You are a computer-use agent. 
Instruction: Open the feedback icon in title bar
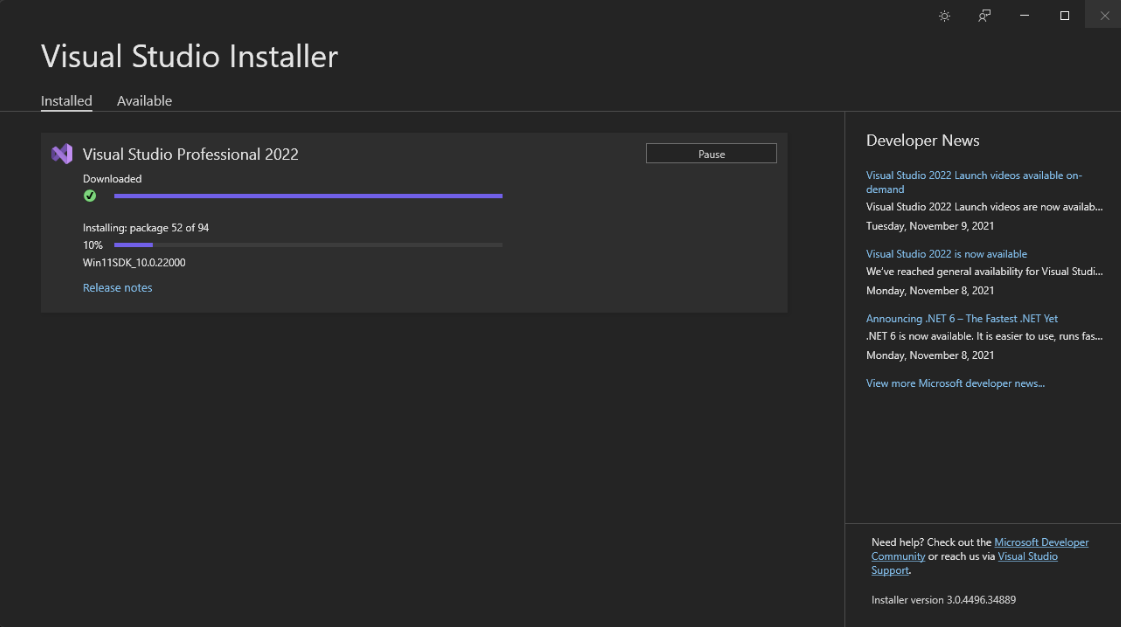(984, 16)
